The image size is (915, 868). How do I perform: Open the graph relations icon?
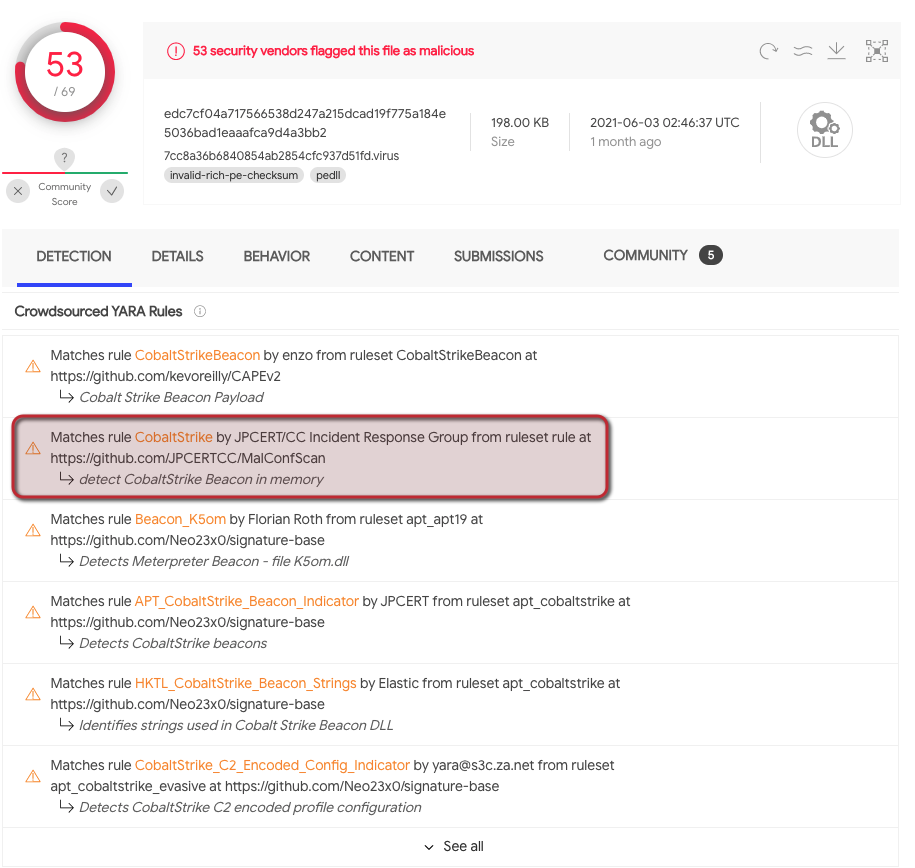point(876,51)
